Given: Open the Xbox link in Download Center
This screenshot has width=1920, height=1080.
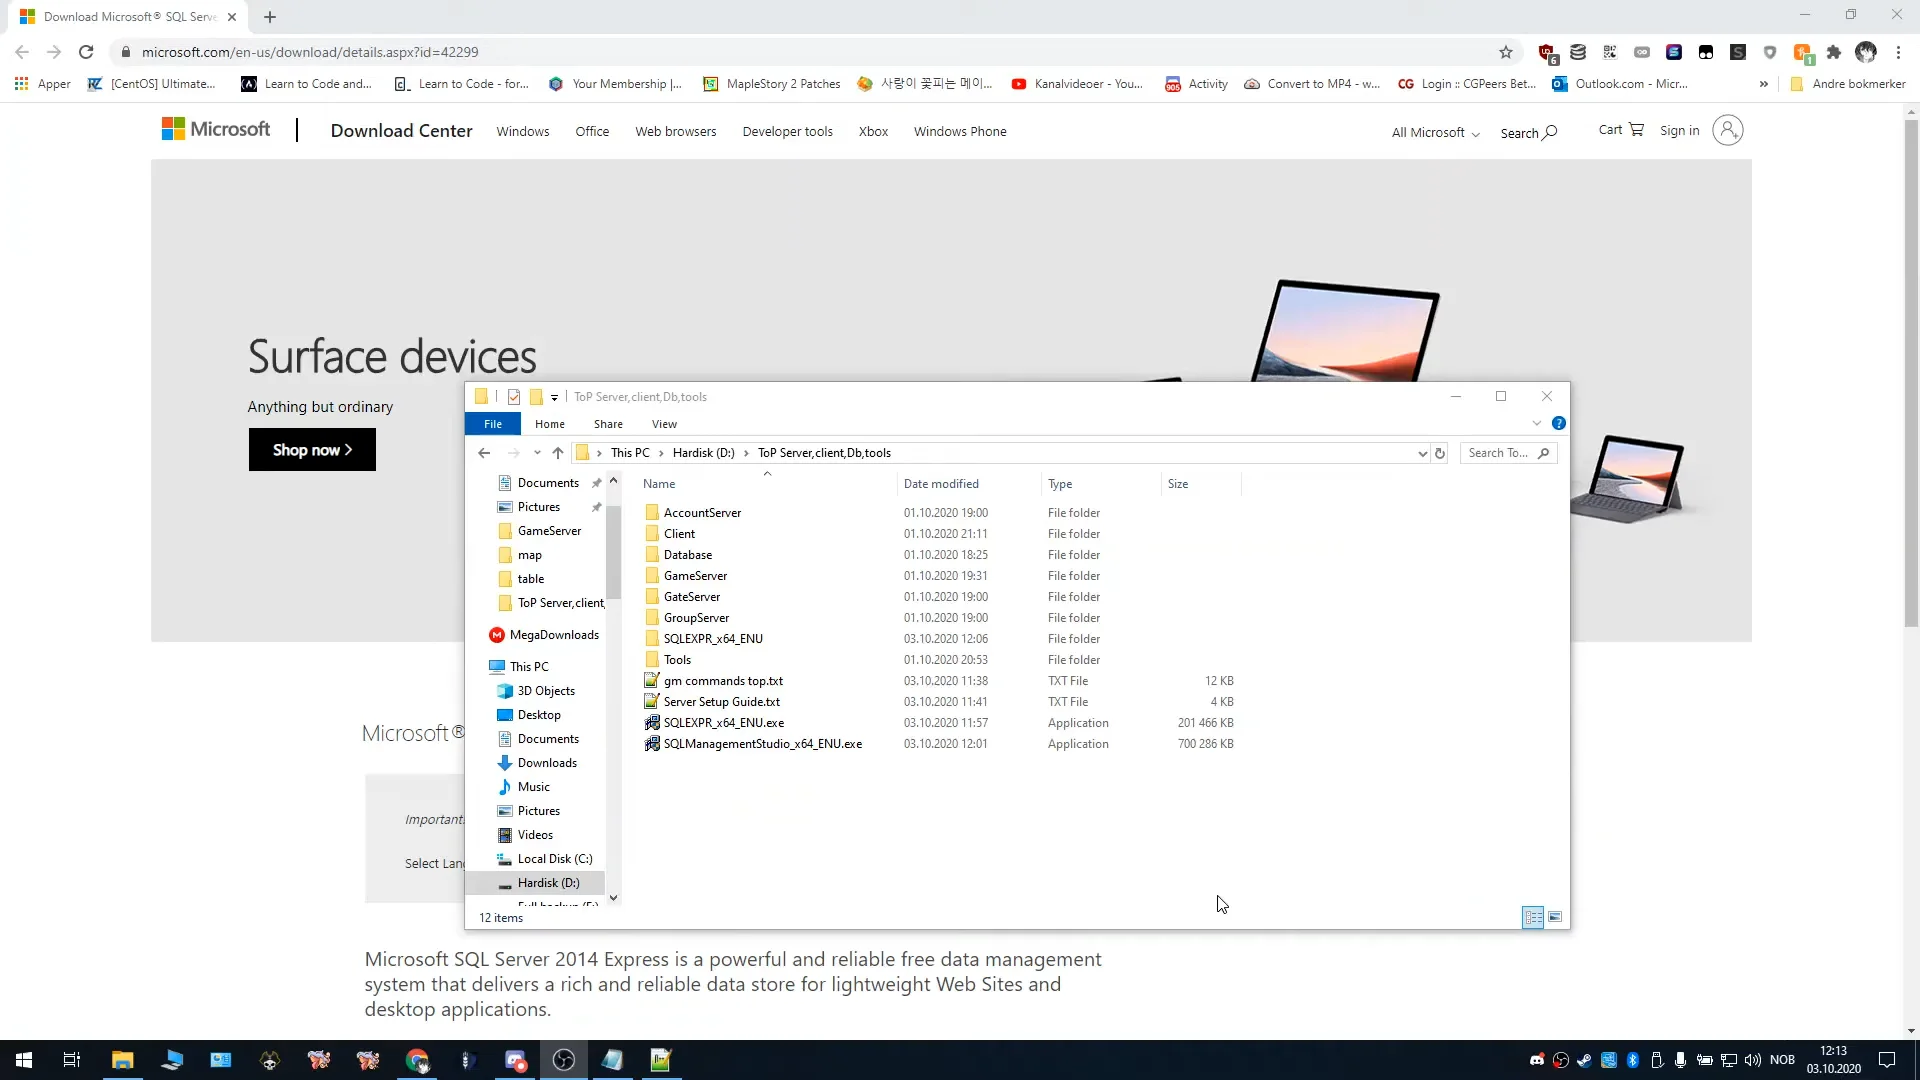Looking at the screenshot, I should coord(873,132).
